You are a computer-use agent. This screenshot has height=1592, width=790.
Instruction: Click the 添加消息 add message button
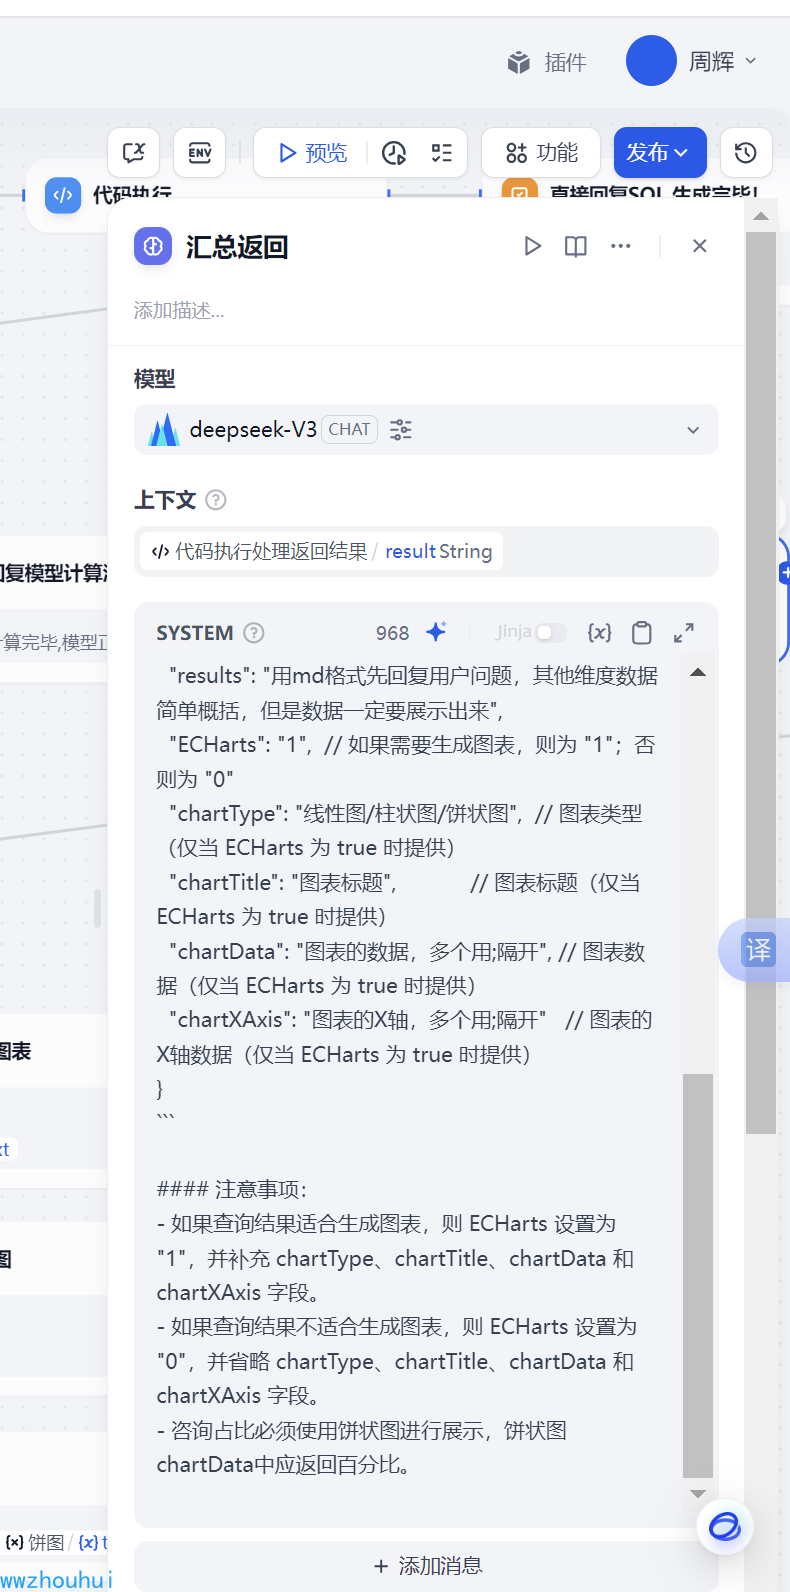tap(426, 1566)
